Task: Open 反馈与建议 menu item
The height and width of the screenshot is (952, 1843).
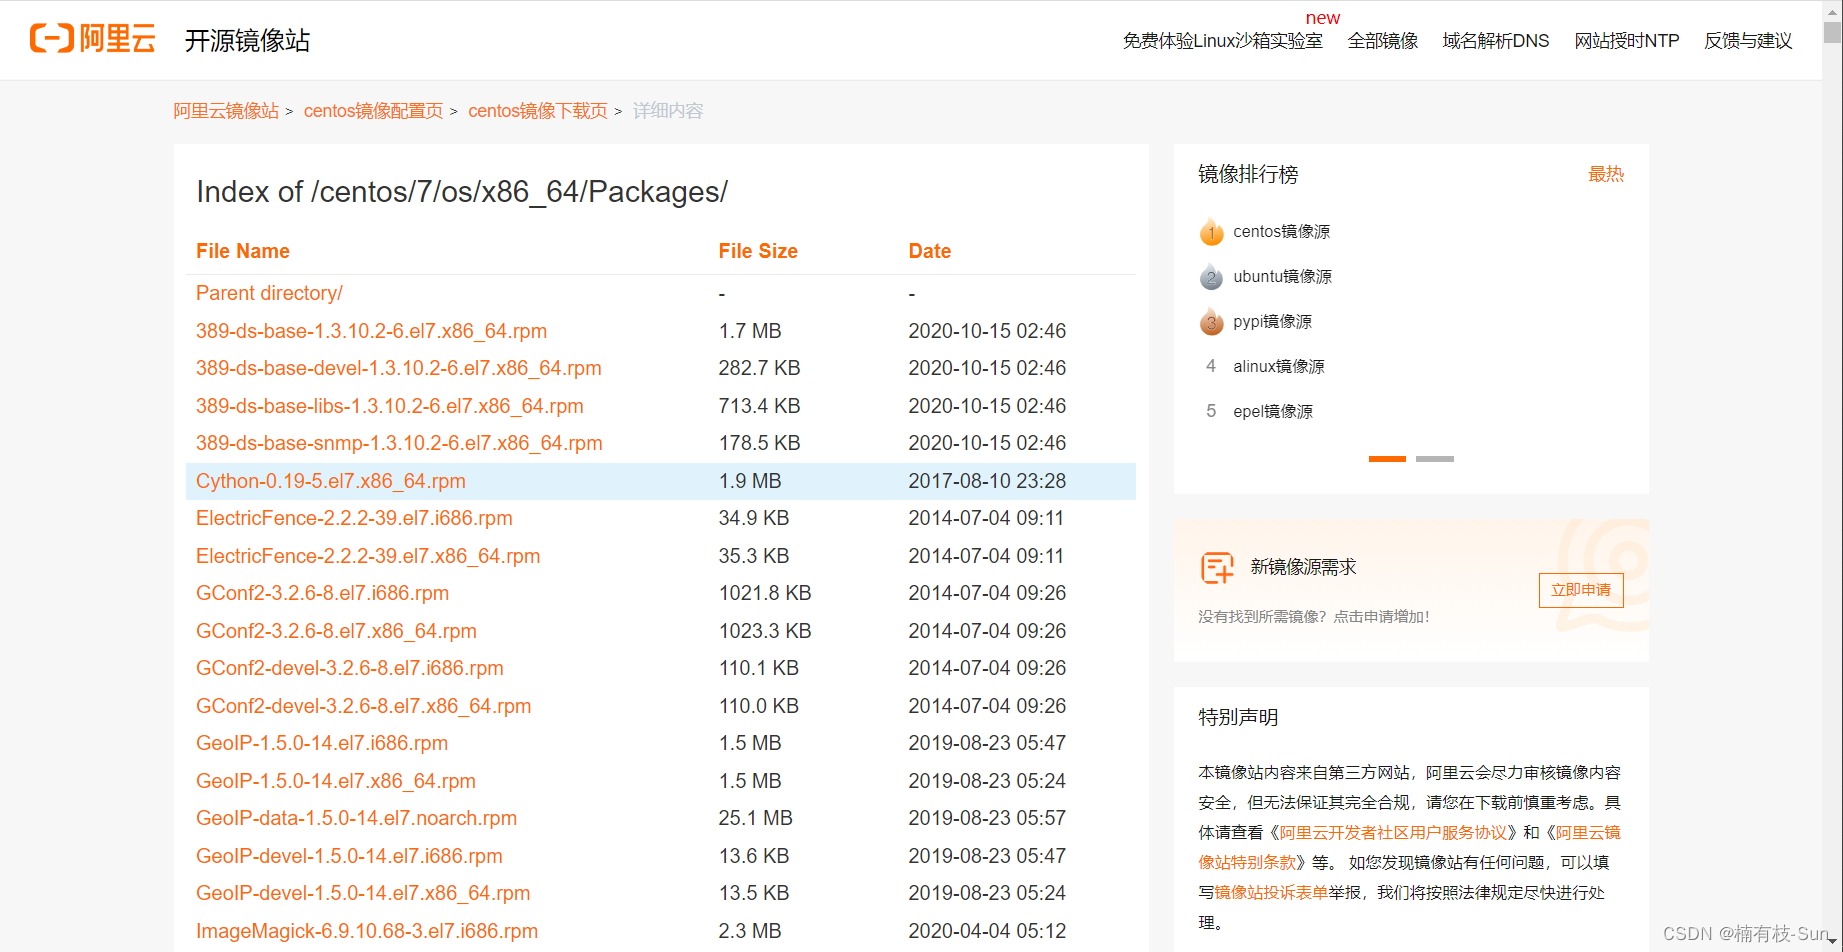Action: coord(1748,41)
